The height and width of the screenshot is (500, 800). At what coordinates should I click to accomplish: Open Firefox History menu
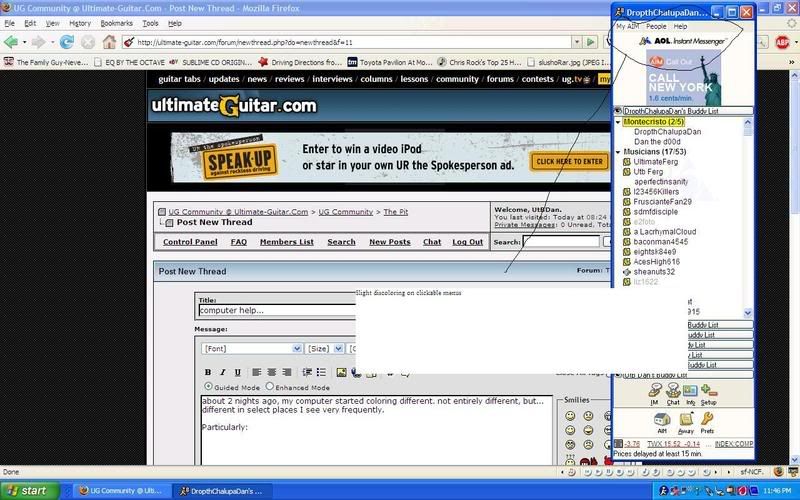pyautogui.click(x=80, y=23)
